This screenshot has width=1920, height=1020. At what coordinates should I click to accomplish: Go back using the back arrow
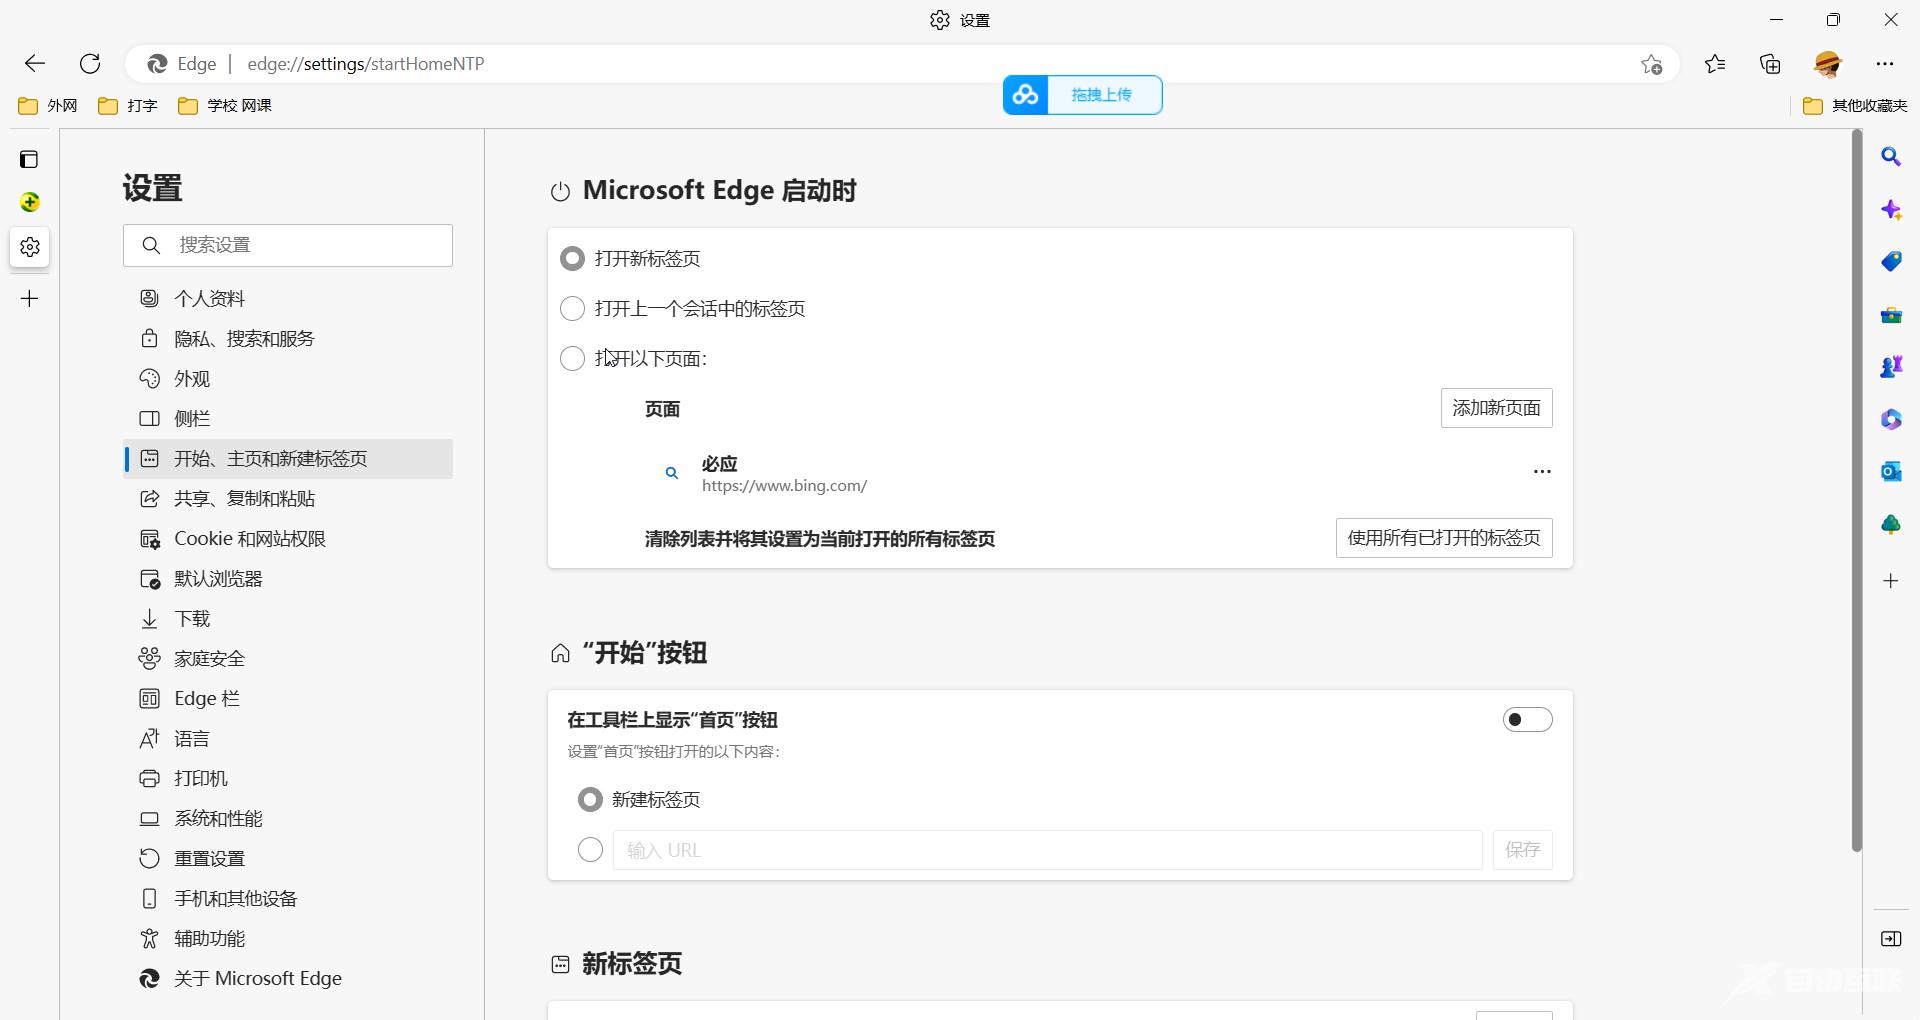[35, 64]
